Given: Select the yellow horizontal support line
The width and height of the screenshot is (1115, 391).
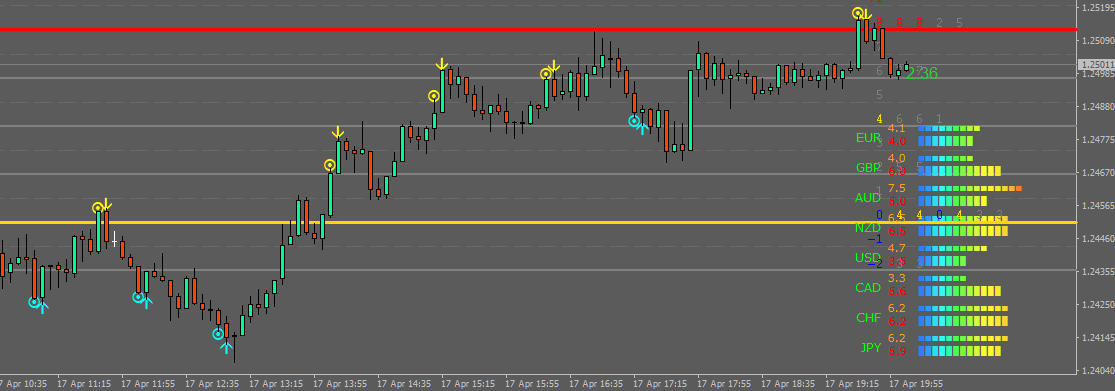Looking at the screenshot, I should point(537,223).
